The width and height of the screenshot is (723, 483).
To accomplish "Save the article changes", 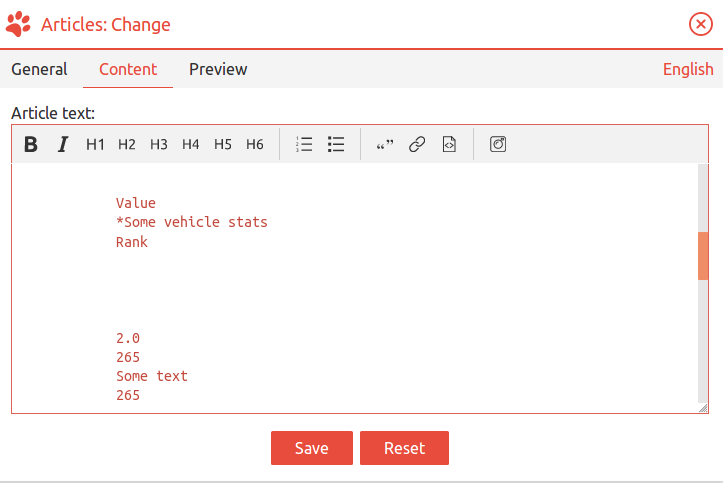I will pos(312,448).
